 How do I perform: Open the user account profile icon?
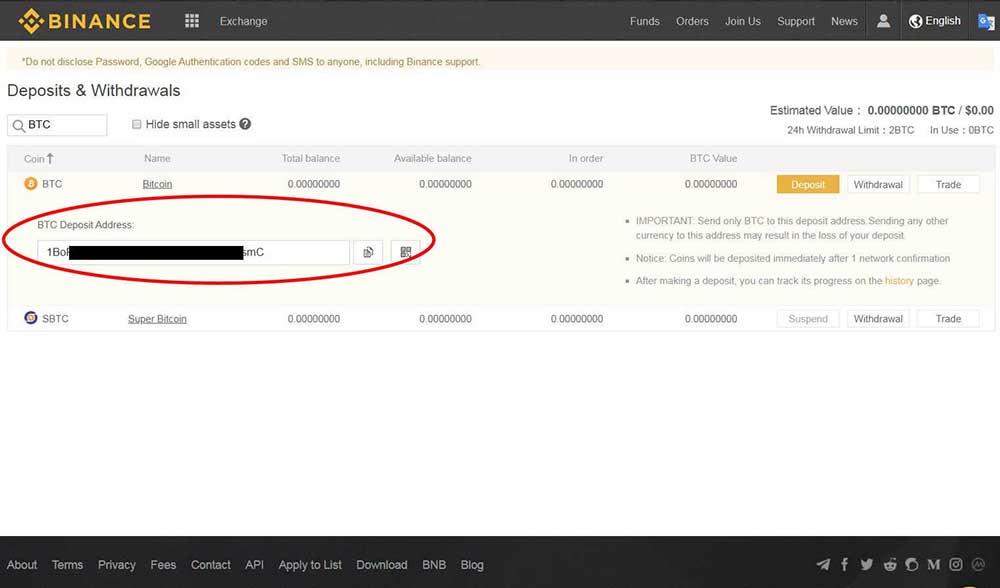[x=883, y=21]
